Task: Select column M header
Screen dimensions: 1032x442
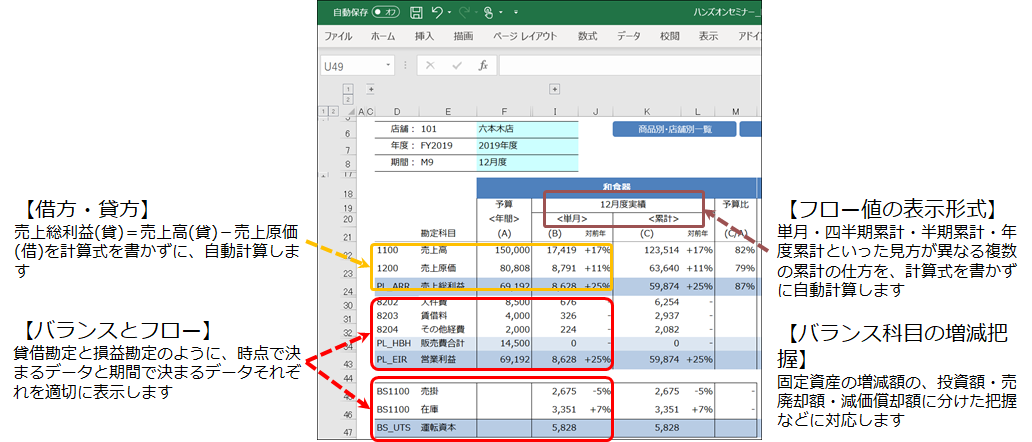Action: (x=735, y=112)
